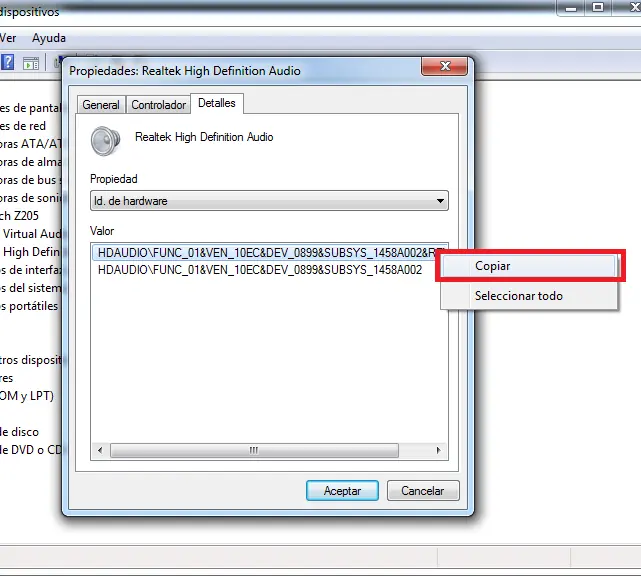Viewport: 641px width, 576px height.
Task: Click the horizontal scrollbar left arrow
Action: tap(100, 450)
